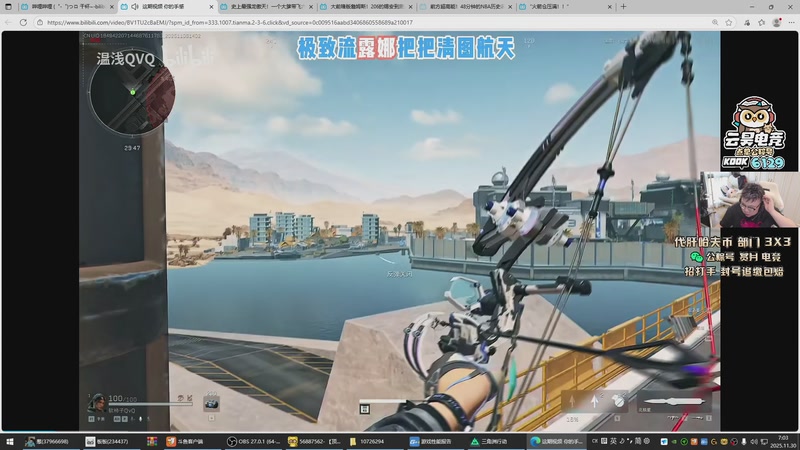Click the video progress bar at player bottom
800x450 pixels.
coord(399,430)
